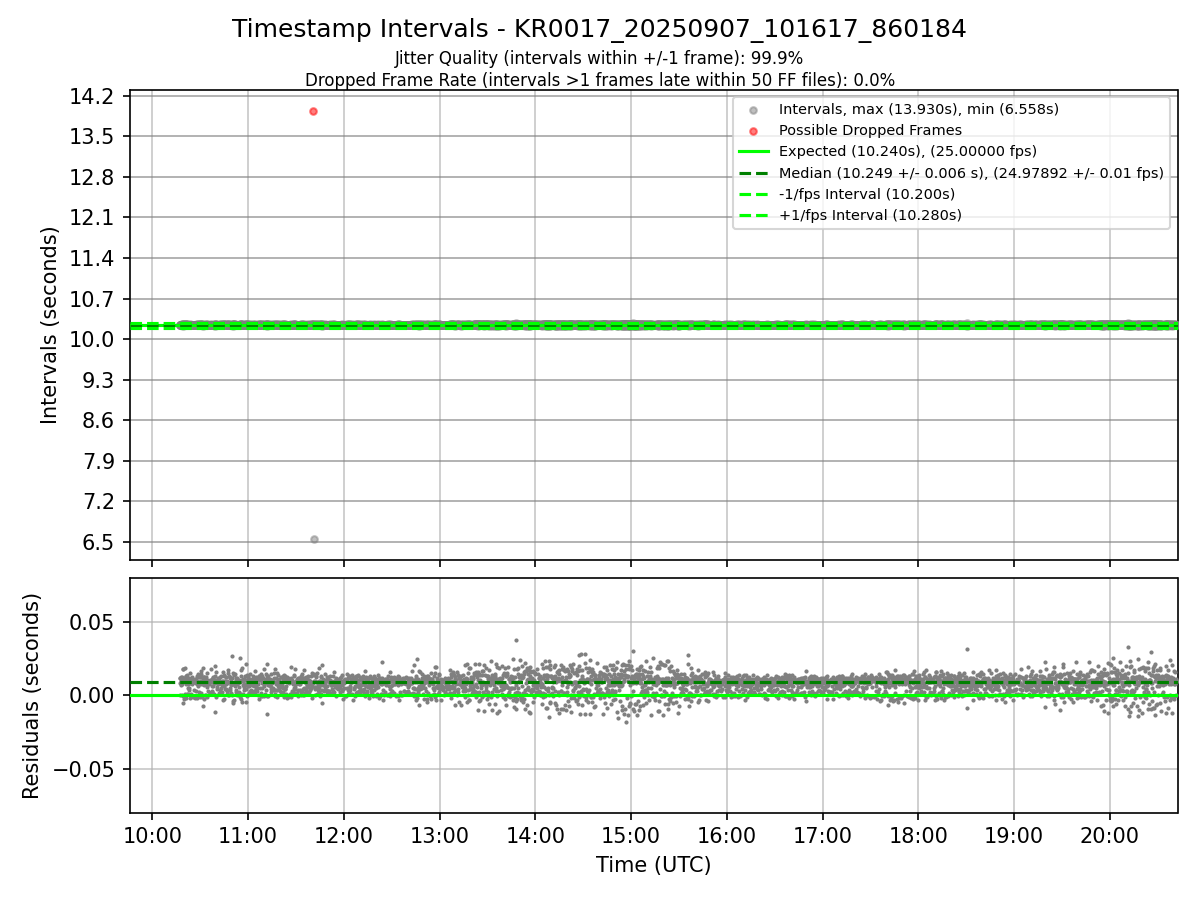The image size is (1200, 900).
Task: Click the 'Dropped Frame Rate' subtitle line
Action: click(599, 79)
